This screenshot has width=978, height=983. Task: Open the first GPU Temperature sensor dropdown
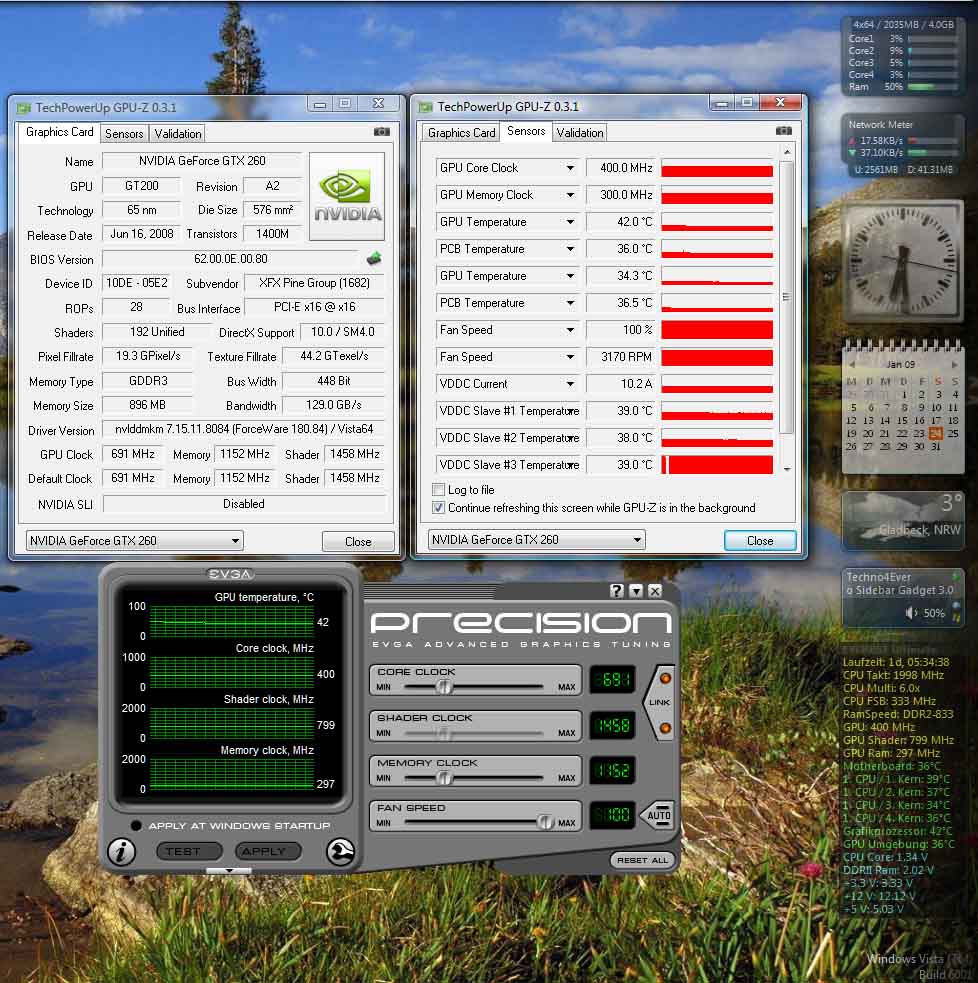click(x=570, y=222)
